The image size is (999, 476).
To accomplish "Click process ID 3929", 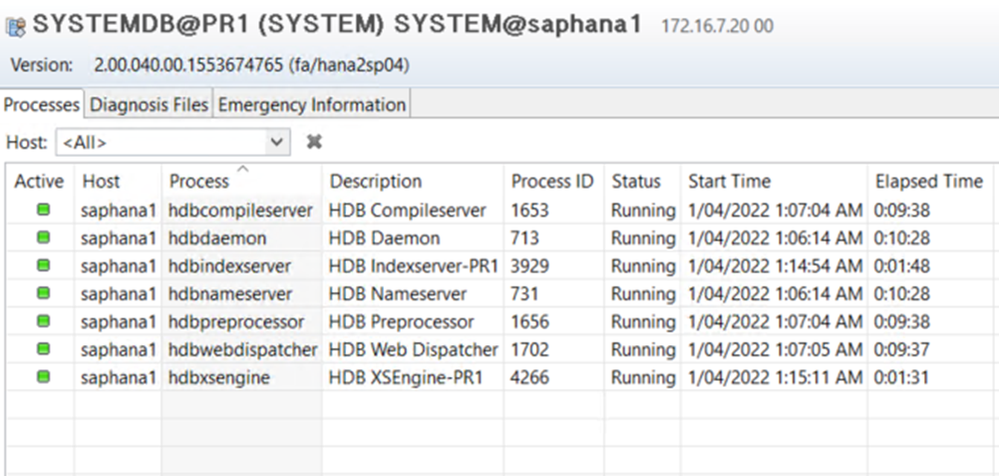I will click(529, 266).
